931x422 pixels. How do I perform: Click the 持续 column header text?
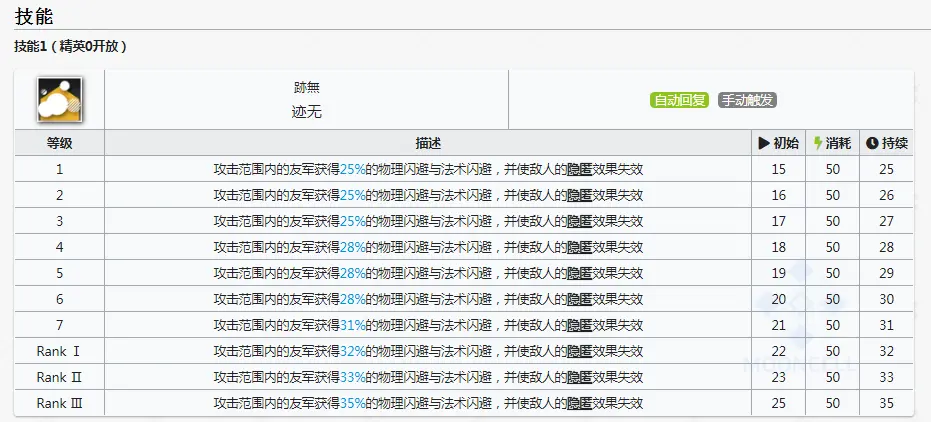[894, 143]
